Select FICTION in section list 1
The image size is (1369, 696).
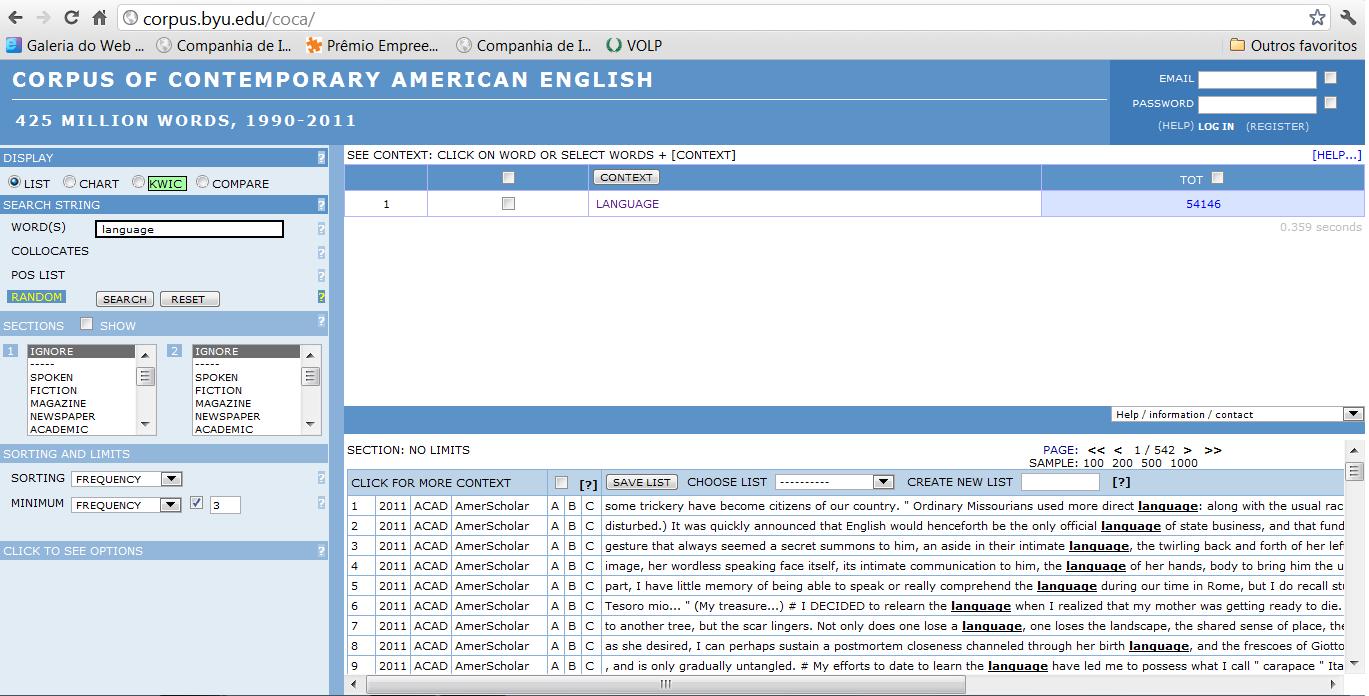coord(53,391)
